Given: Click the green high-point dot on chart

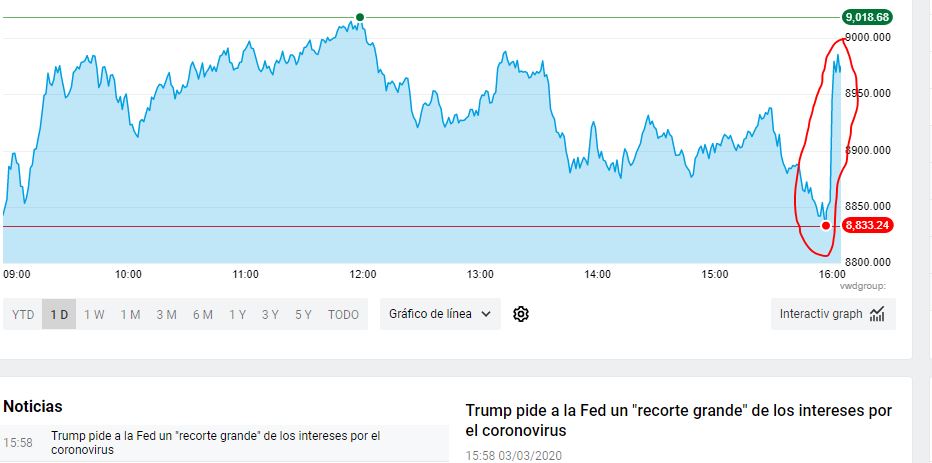Looking at the screenshot, I should (x=360, y=17).
